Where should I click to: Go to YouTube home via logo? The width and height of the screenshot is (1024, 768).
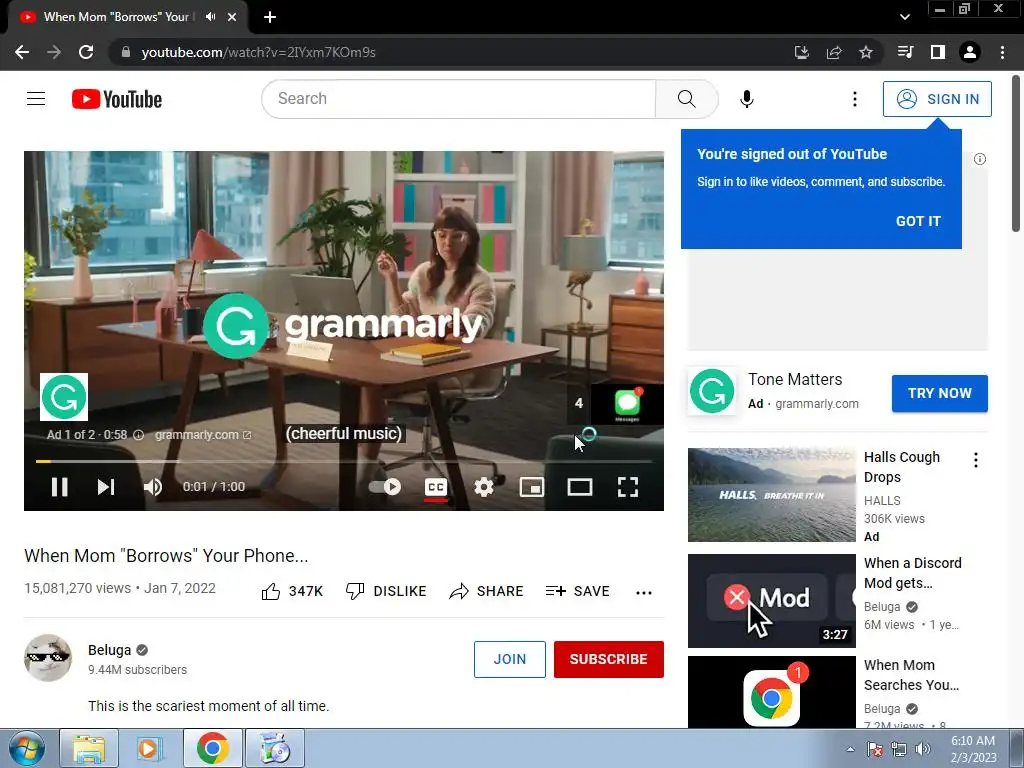tap(117, 99)
